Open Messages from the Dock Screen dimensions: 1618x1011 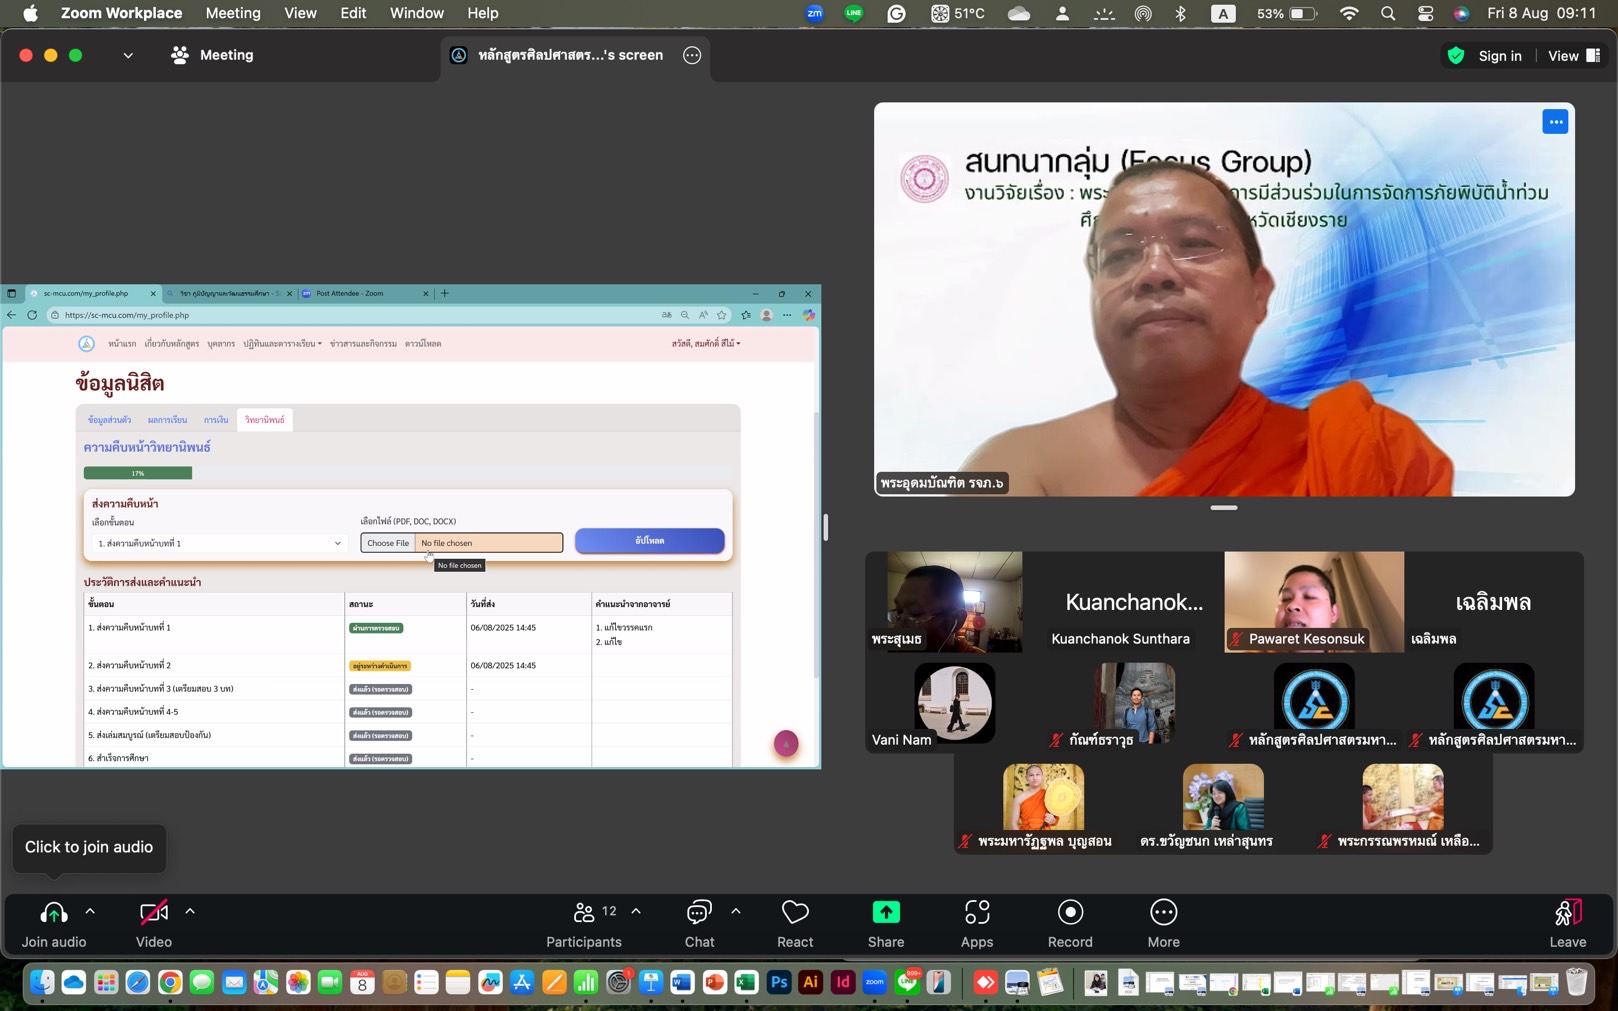coord(202,983)
